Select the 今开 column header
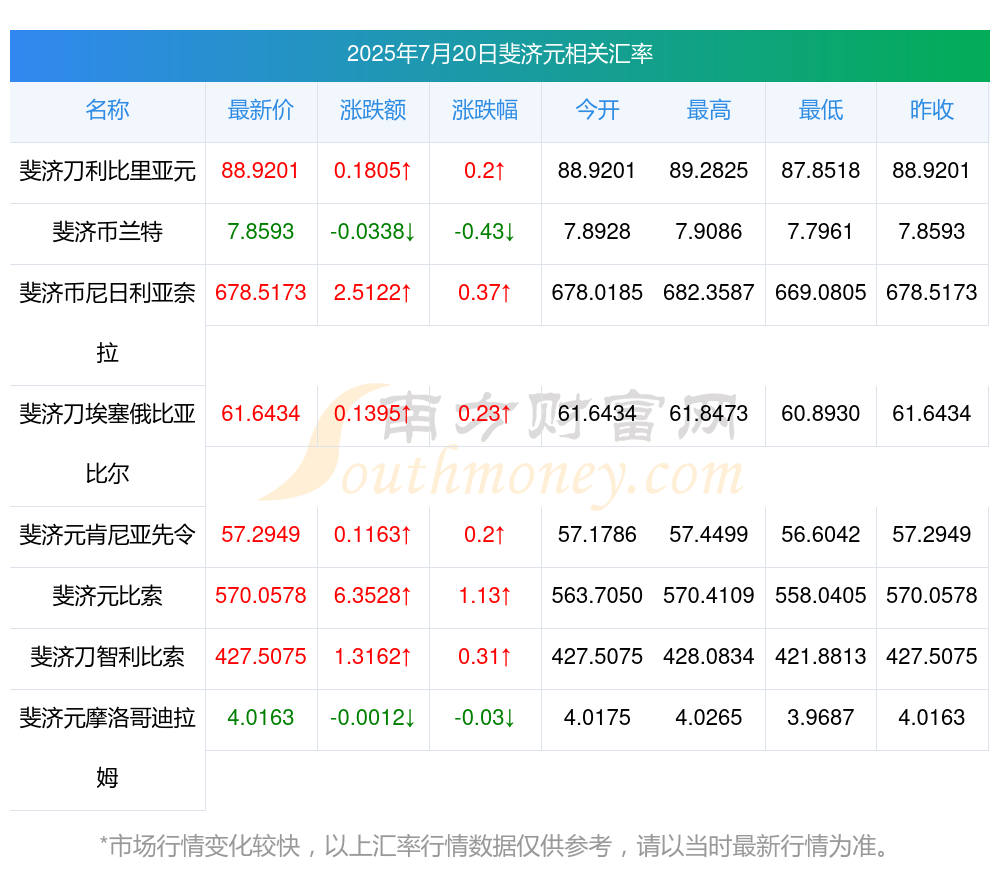Viewport: 1000px width, 877px height. (597, 110)
